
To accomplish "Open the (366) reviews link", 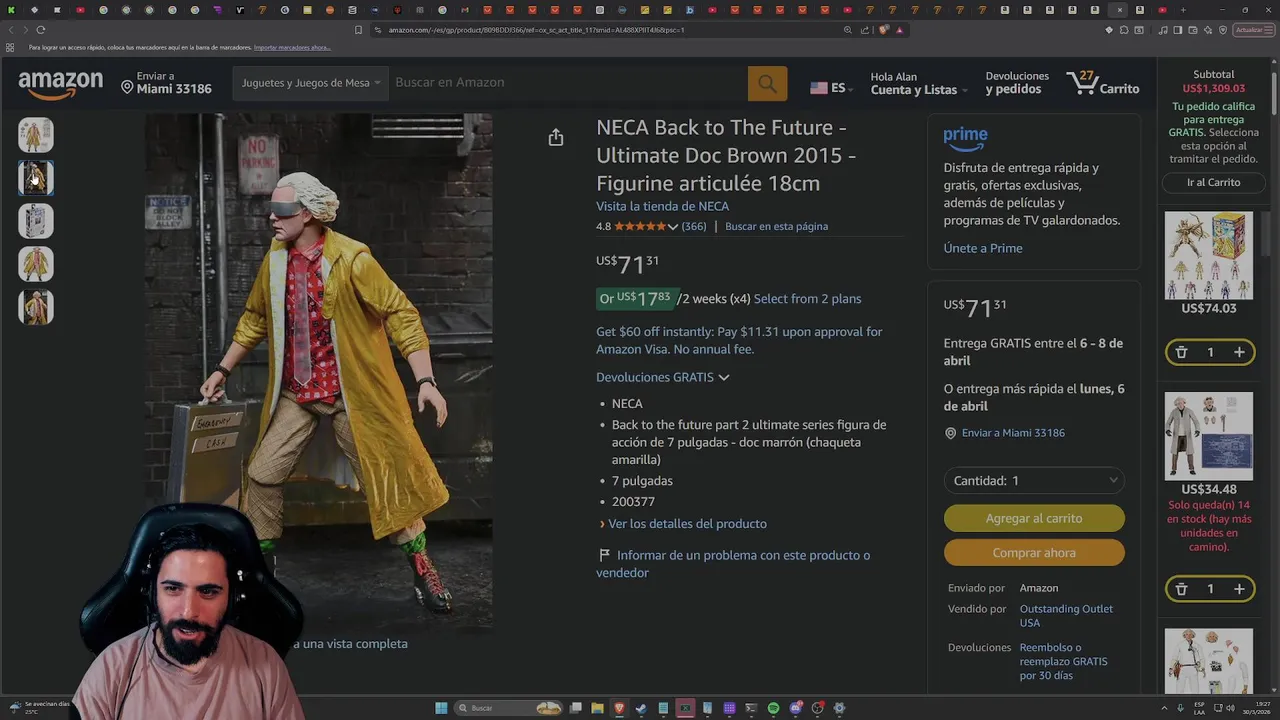I will [x=694, y=227].
